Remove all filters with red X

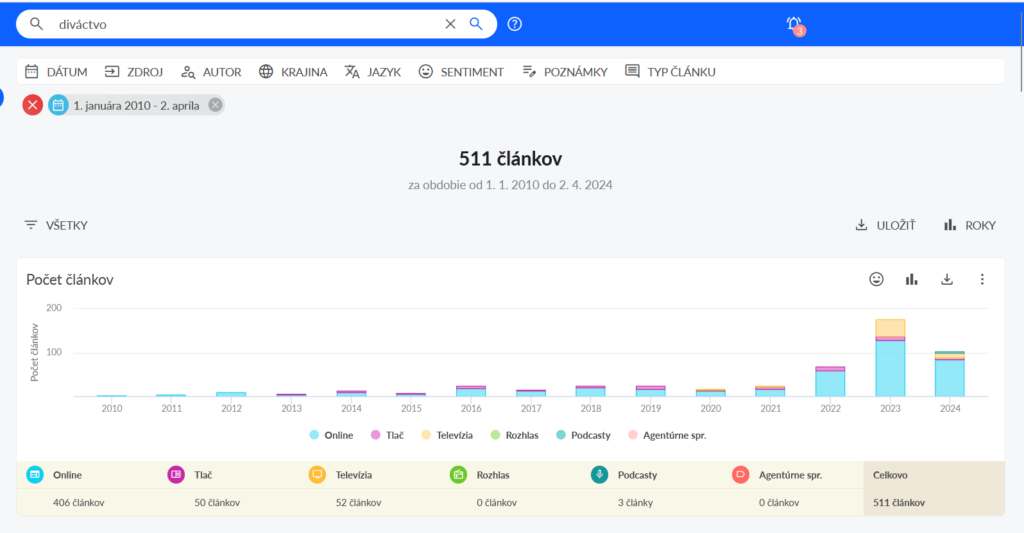tap(33, 105)
